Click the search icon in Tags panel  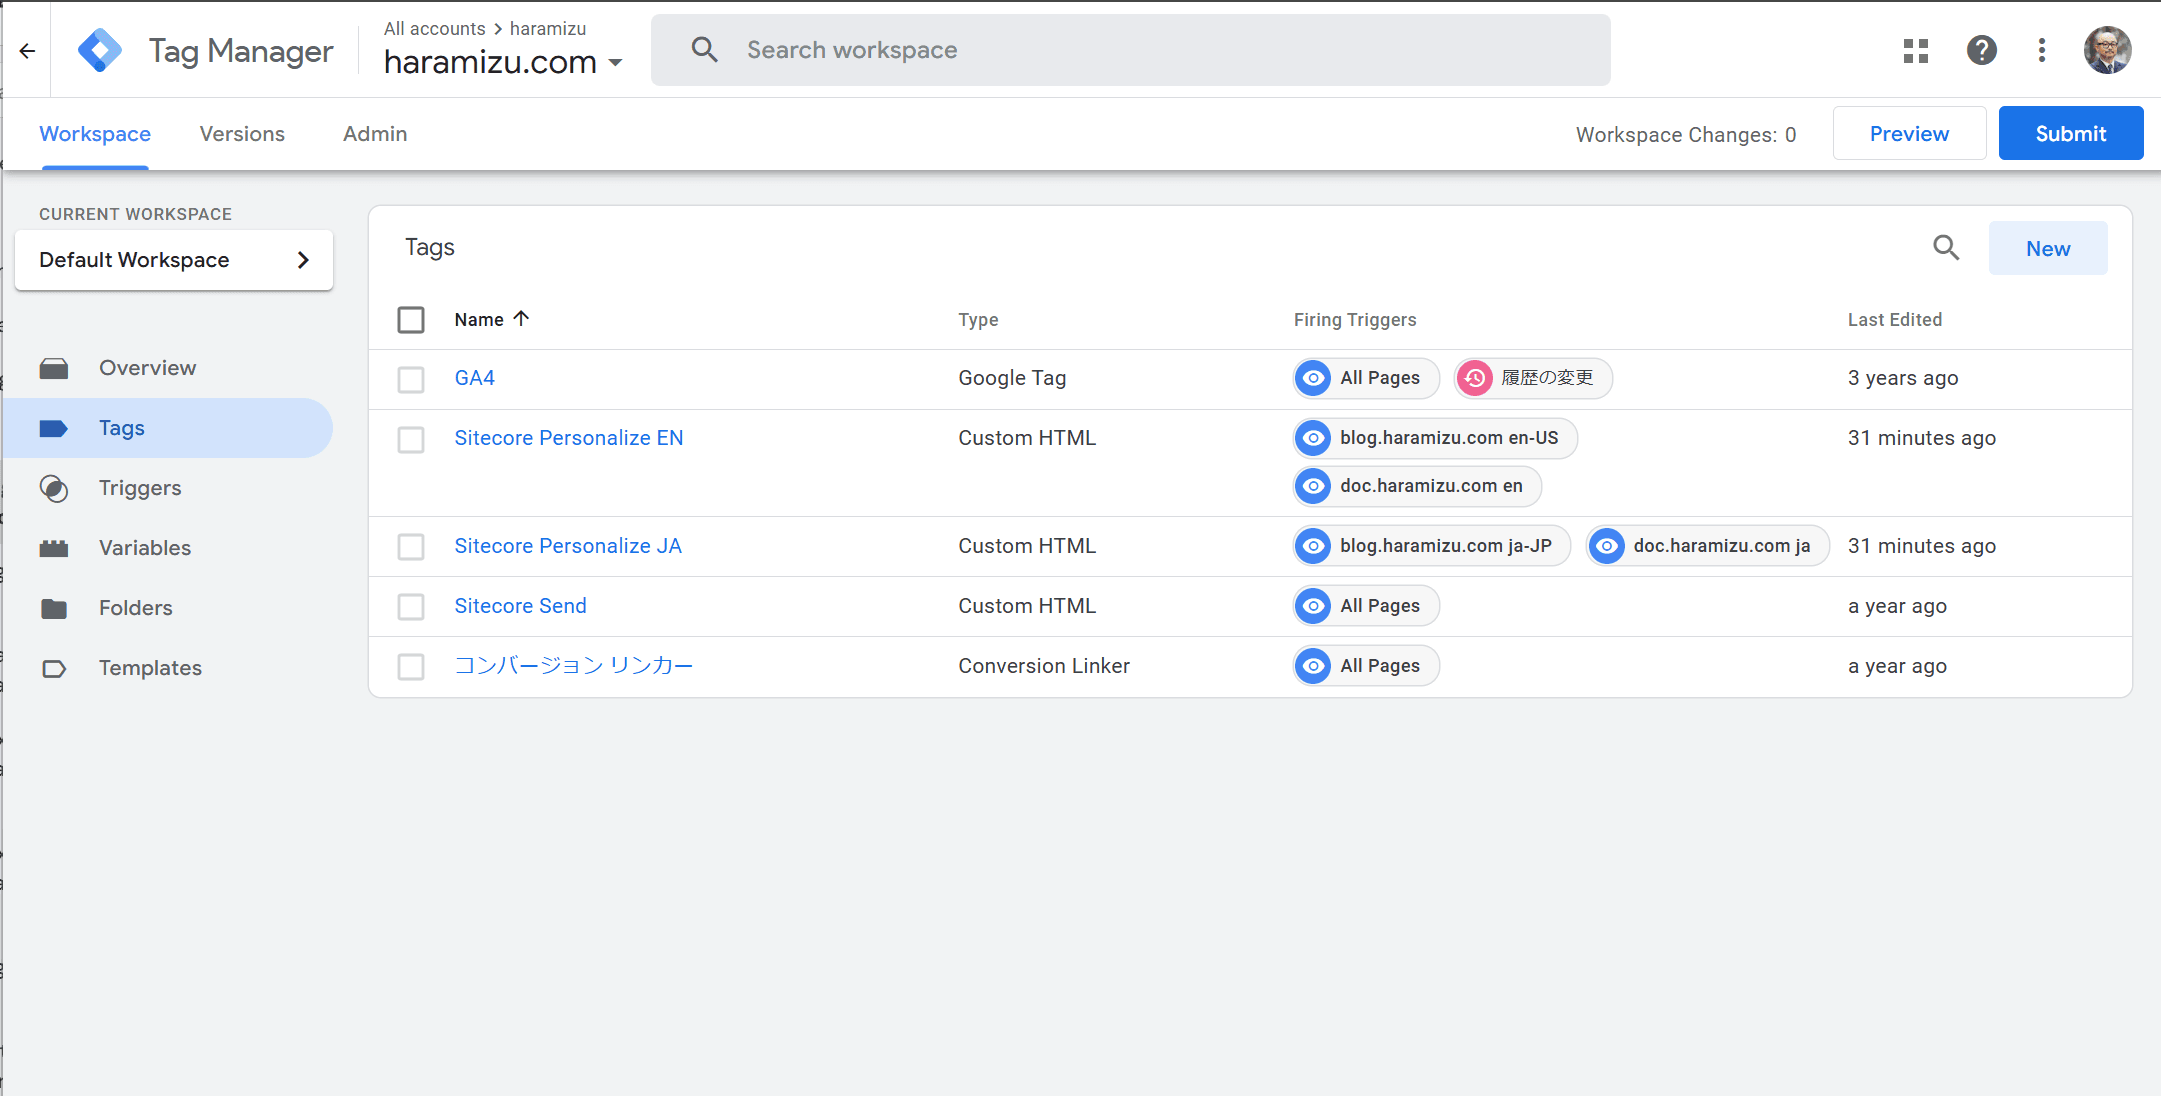1945,248
